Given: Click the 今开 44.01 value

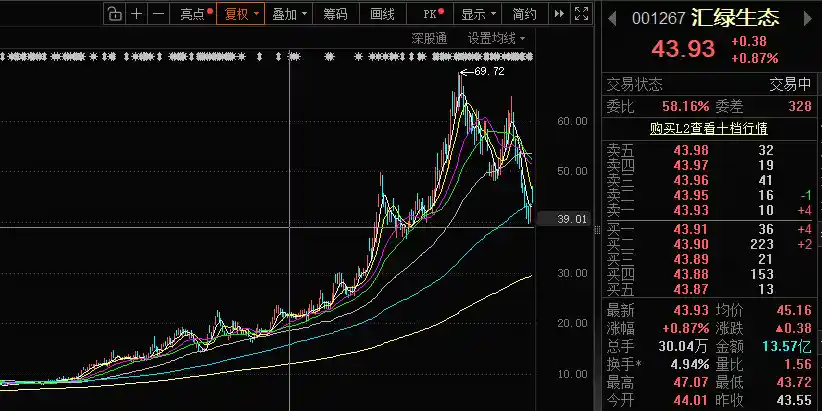Looking at the screenshot, I should coord(691,400).
